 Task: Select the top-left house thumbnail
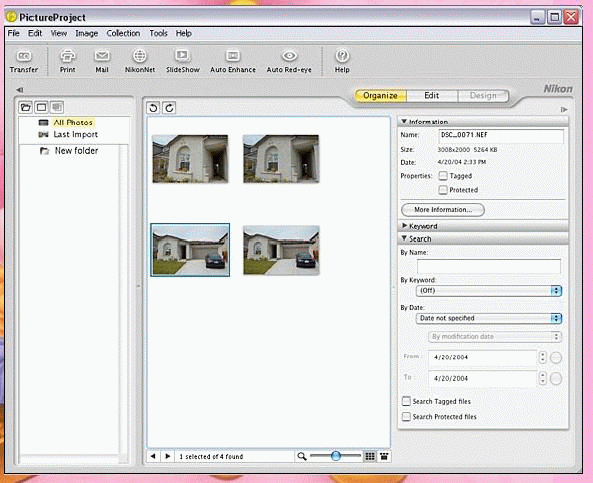pyautogui.click(x=190, y=159)
